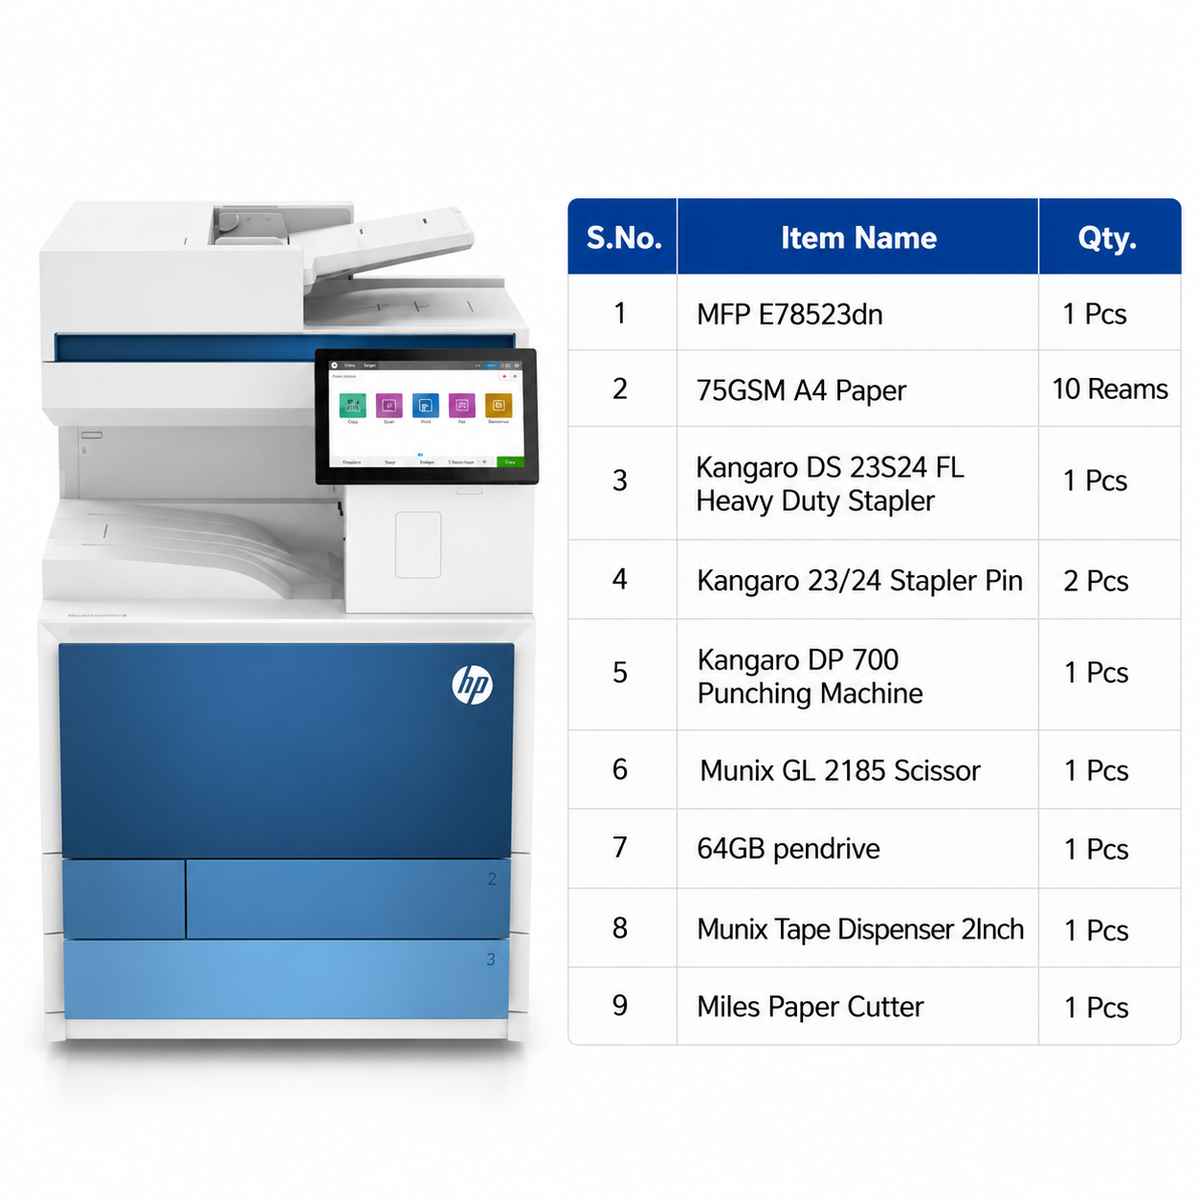Click the 'S.No.' column header
Viewport: 1200px width, 1200px height.
coord(623,237)
